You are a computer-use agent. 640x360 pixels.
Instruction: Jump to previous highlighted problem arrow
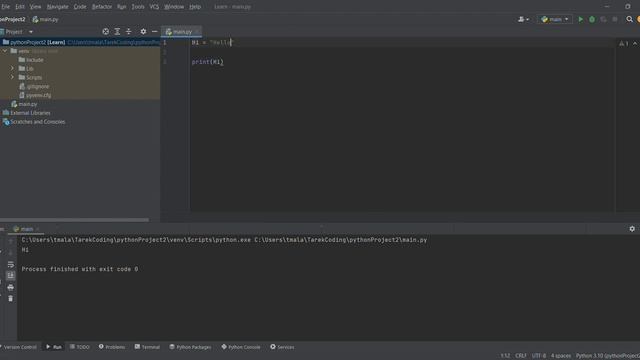click(635, 43)
